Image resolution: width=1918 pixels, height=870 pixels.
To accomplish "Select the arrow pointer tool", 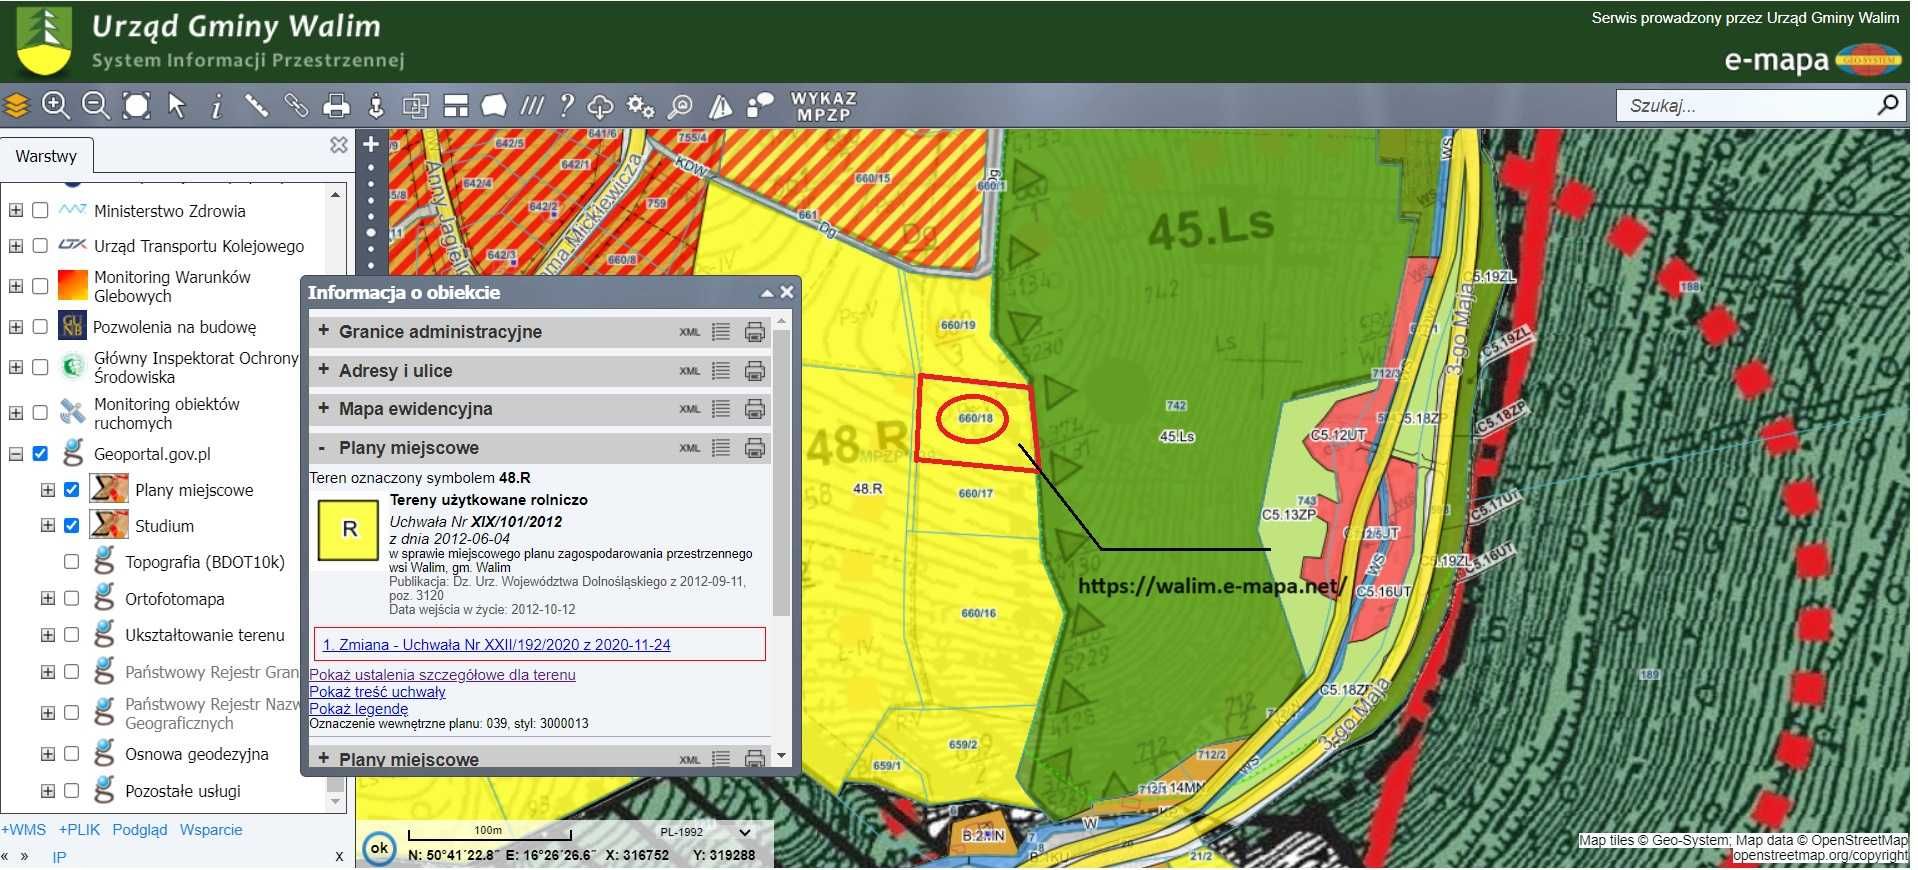I will tap(177, 105).
